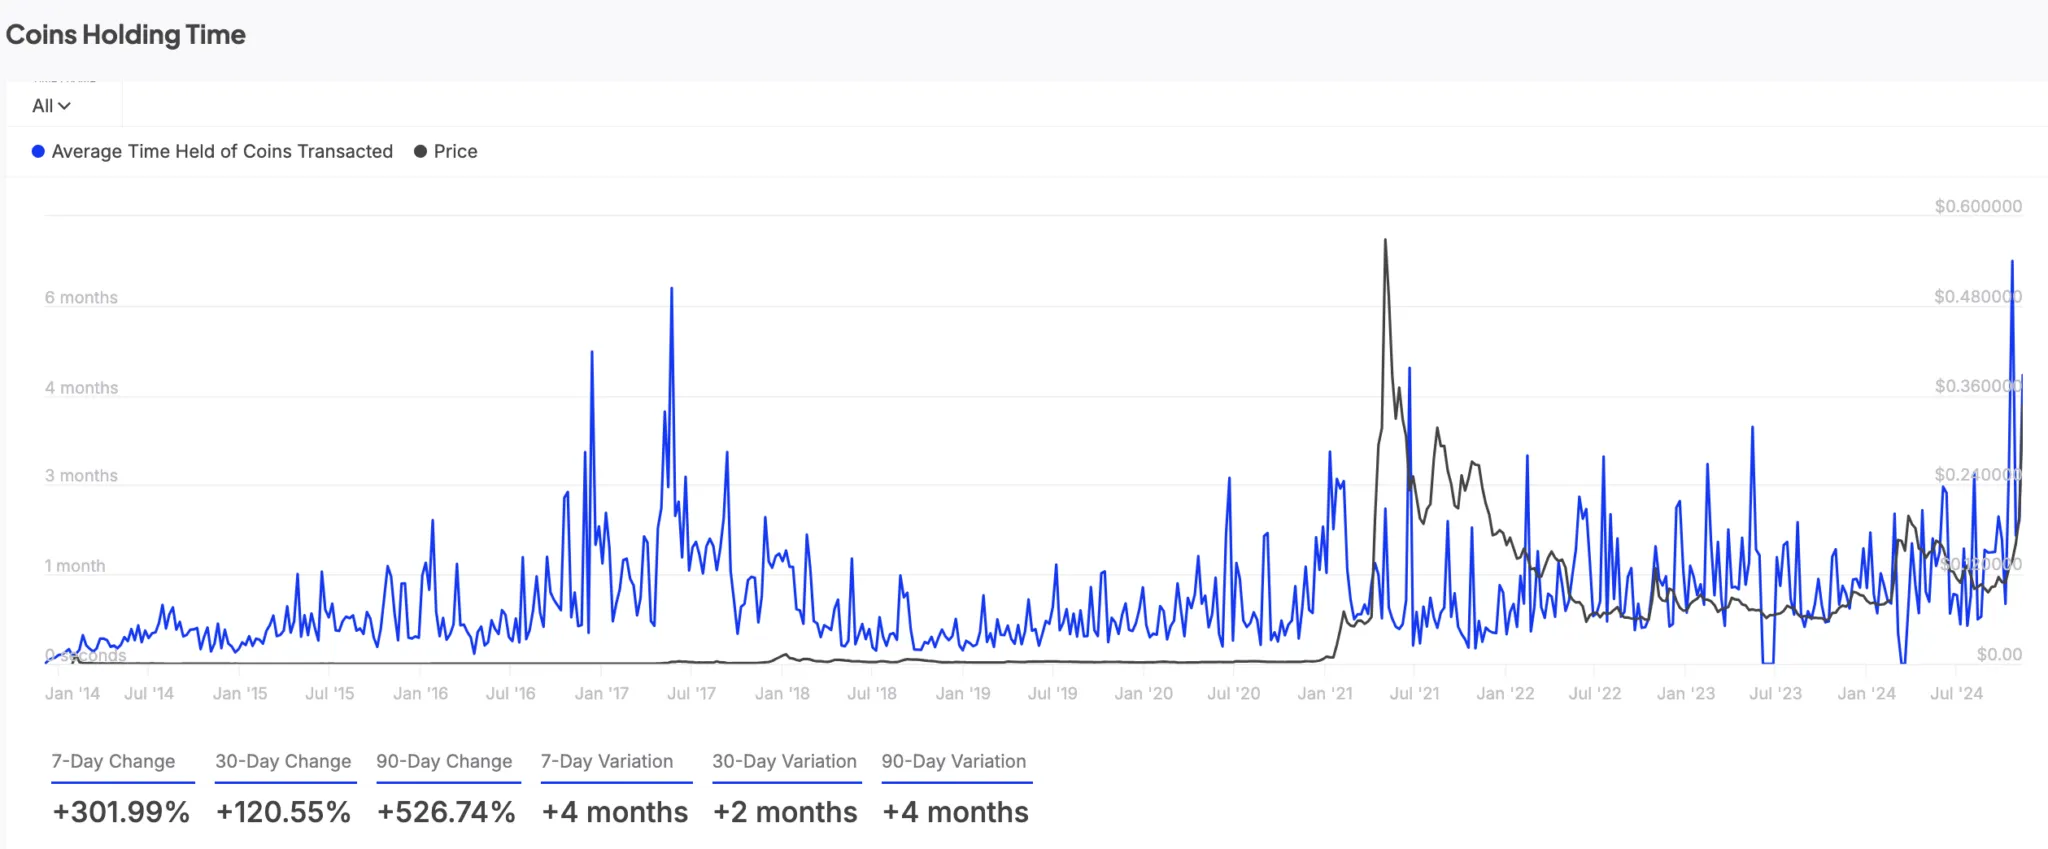2048x849 pixels.
Task: Select the '30-Day Variation' statistic
Action: point(786,761)
